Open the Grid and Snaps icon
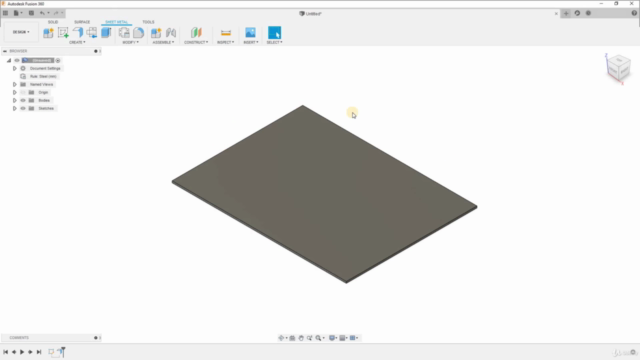This screenshot has height=360, width=640. [x=342, y=338]
